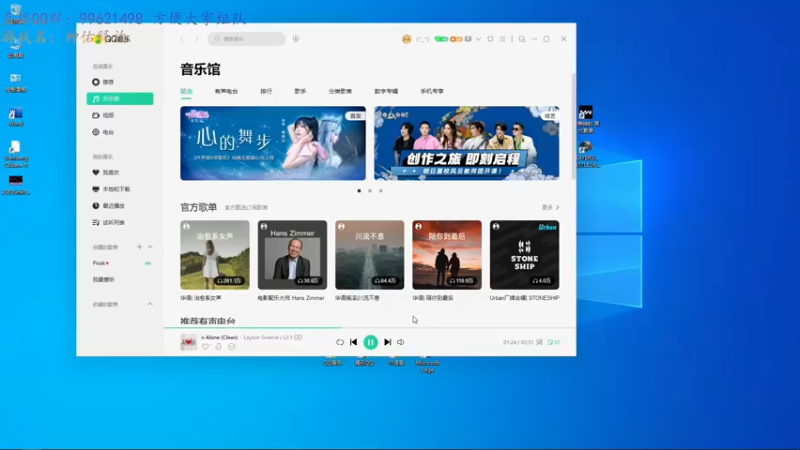The image size is (800, 450).
Task: Open the skin (shirt) icon
Action: (x=490, y=39)
